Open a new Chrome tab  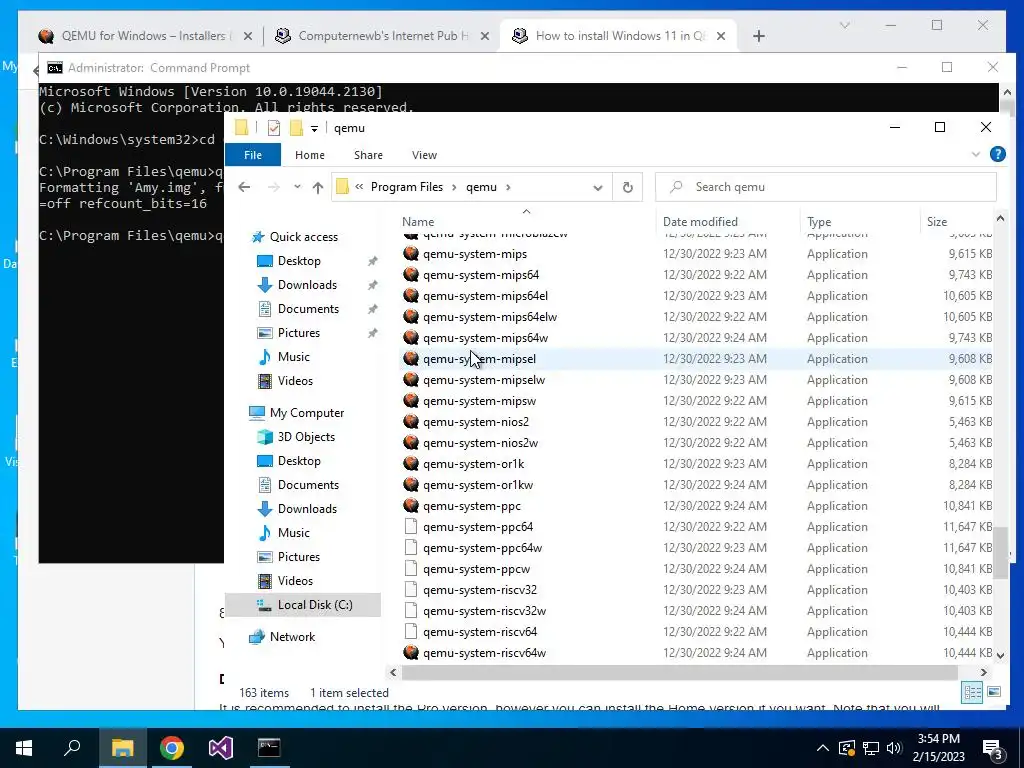[758, 37]
